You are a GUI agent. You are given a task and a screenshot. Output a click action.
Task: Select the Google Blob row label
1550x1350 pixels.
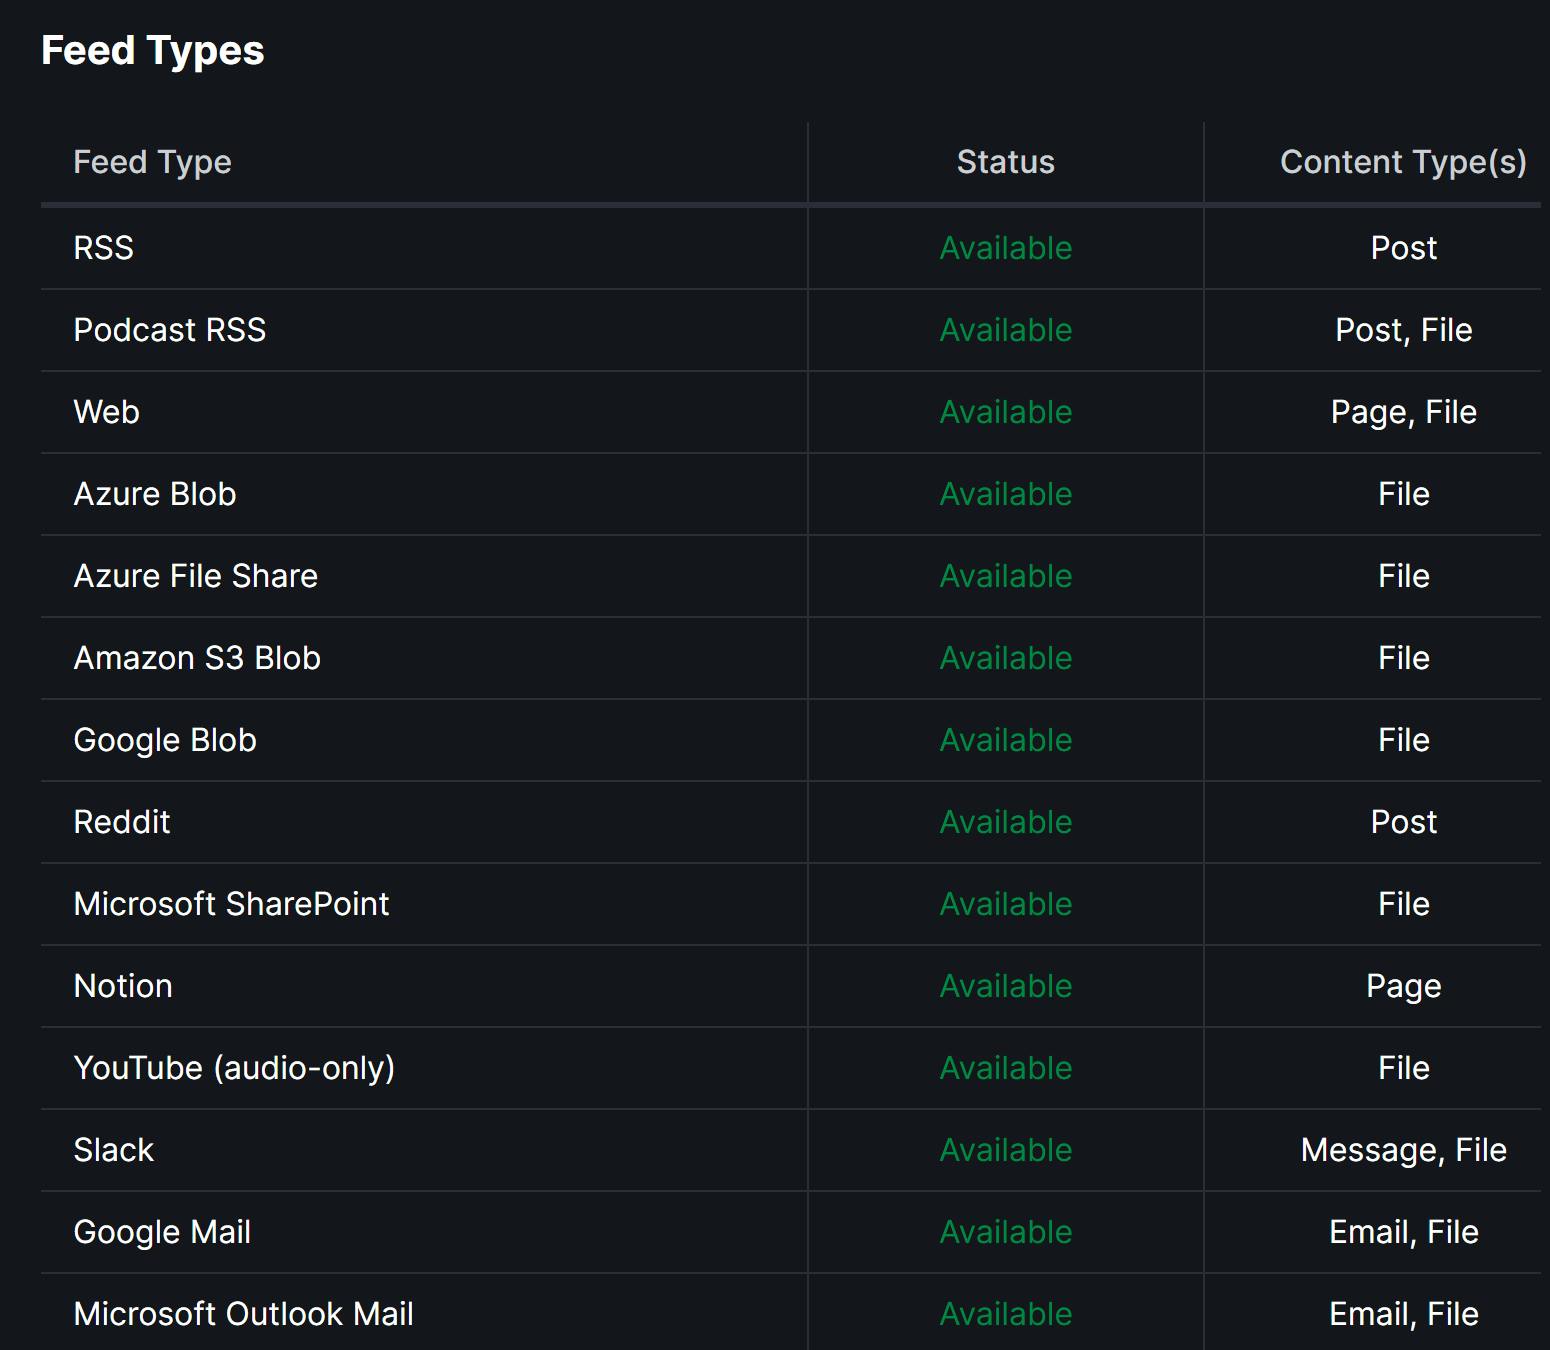point(165,740)
